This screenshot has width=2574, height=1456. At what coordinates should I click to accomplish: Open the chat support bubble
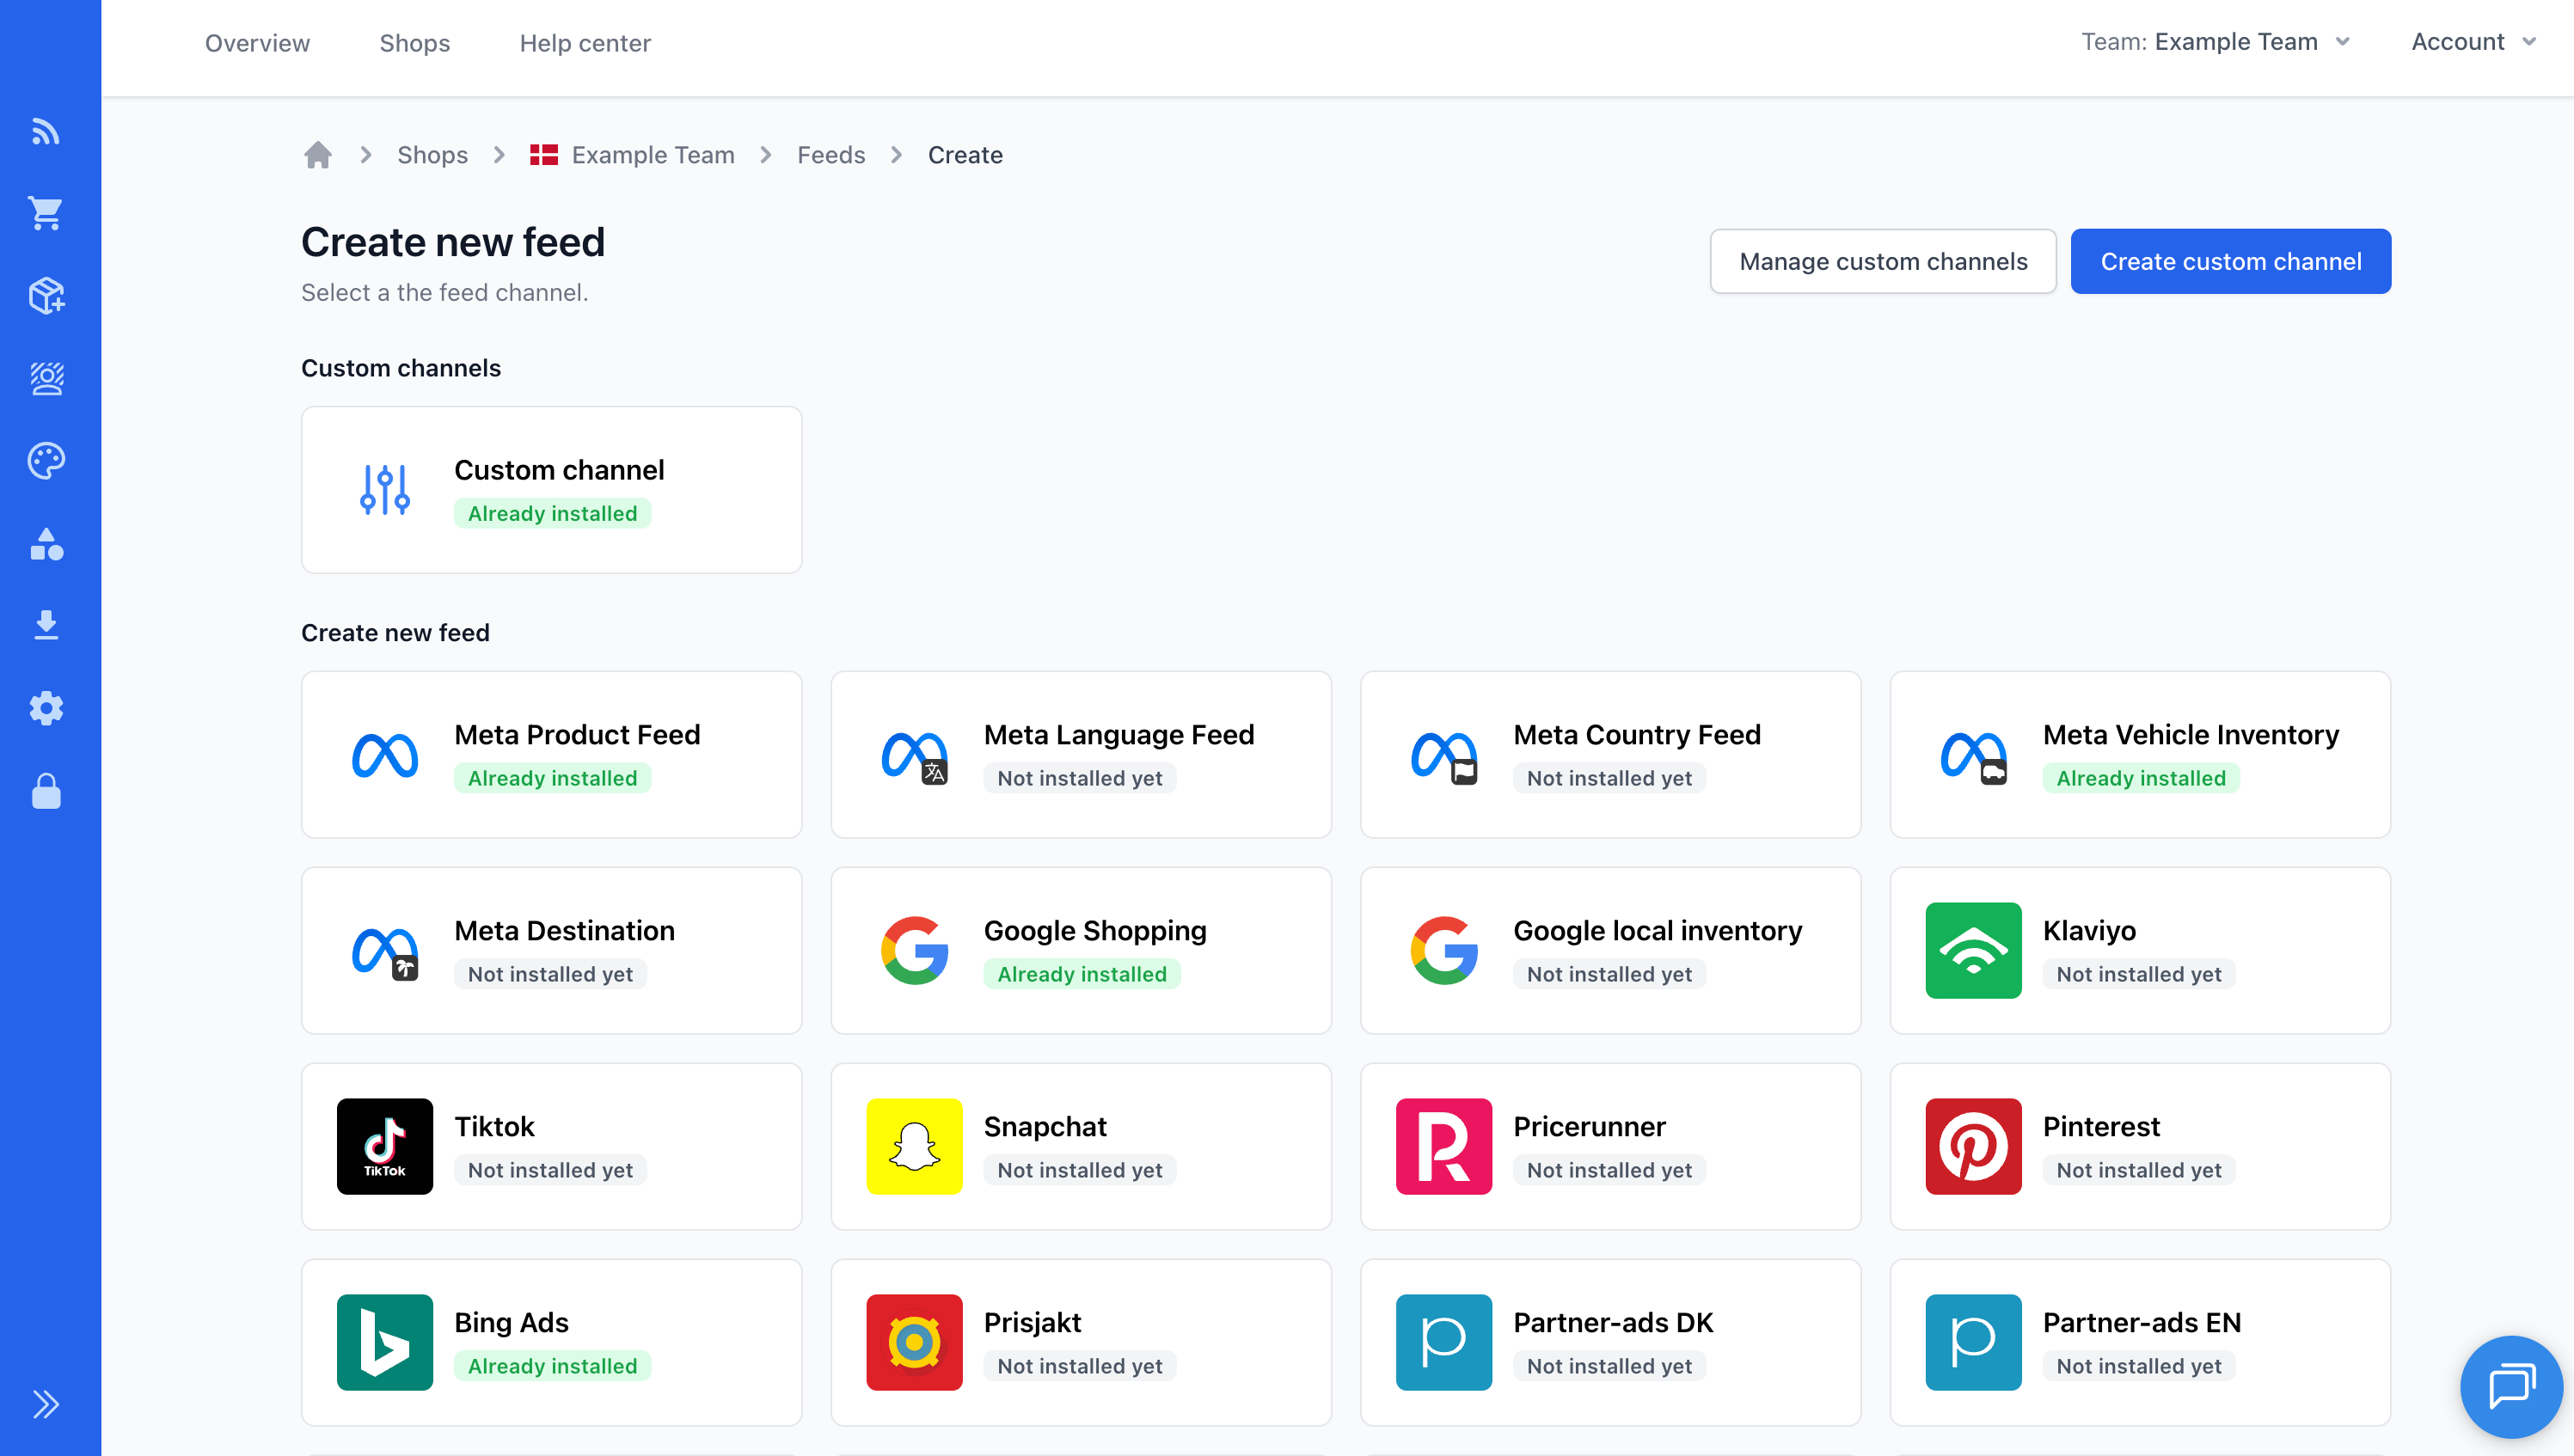(x=2510, y=1386)
